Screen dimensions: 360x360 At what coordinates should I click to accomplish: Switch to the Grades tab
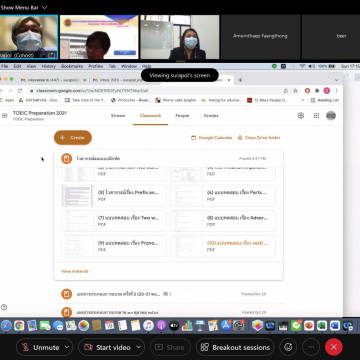(x=211, y=116)
